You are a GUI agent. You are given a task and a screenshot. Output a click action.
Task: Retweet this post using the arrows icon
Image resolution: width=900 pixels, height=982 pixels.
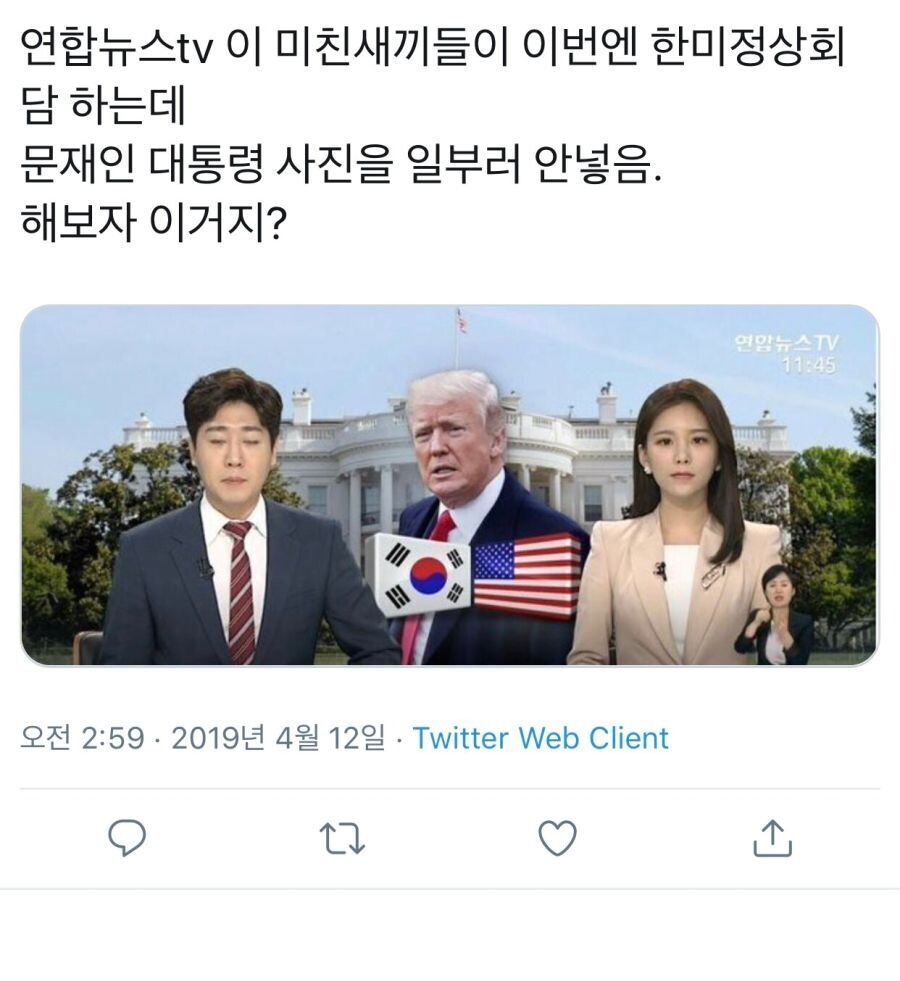coord(342,839)
